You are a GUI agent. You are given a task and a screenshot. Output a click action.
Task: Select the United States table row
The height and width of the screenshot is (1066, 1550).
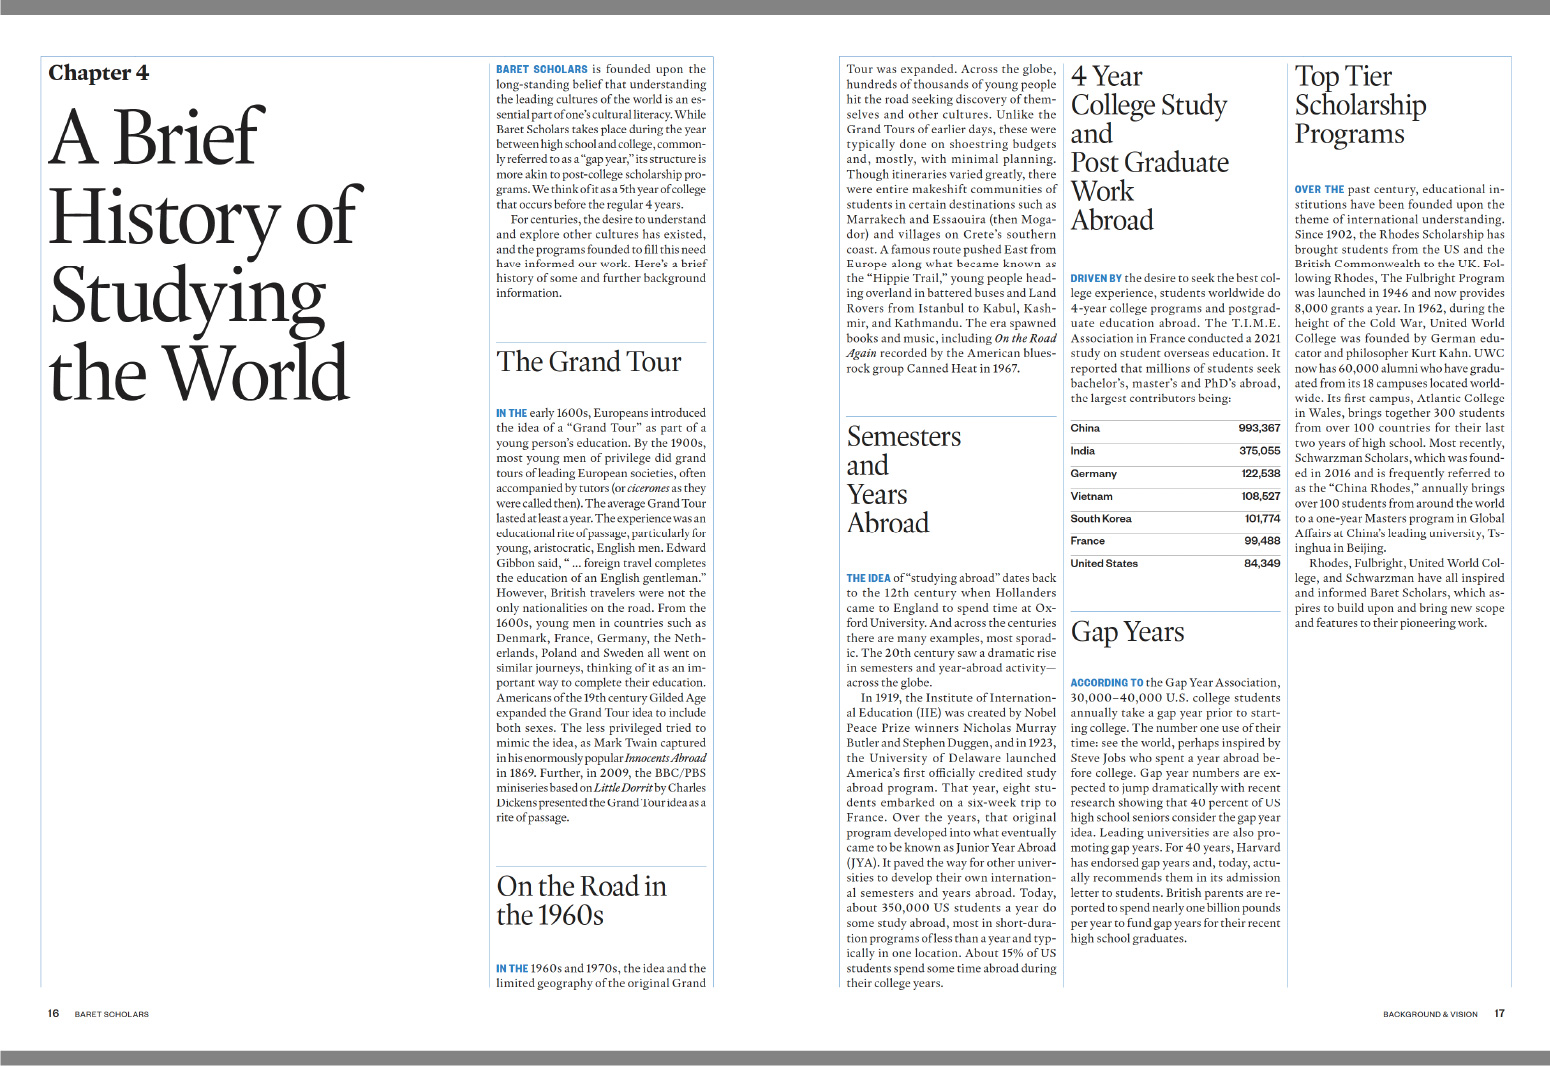coord(1174,564)
